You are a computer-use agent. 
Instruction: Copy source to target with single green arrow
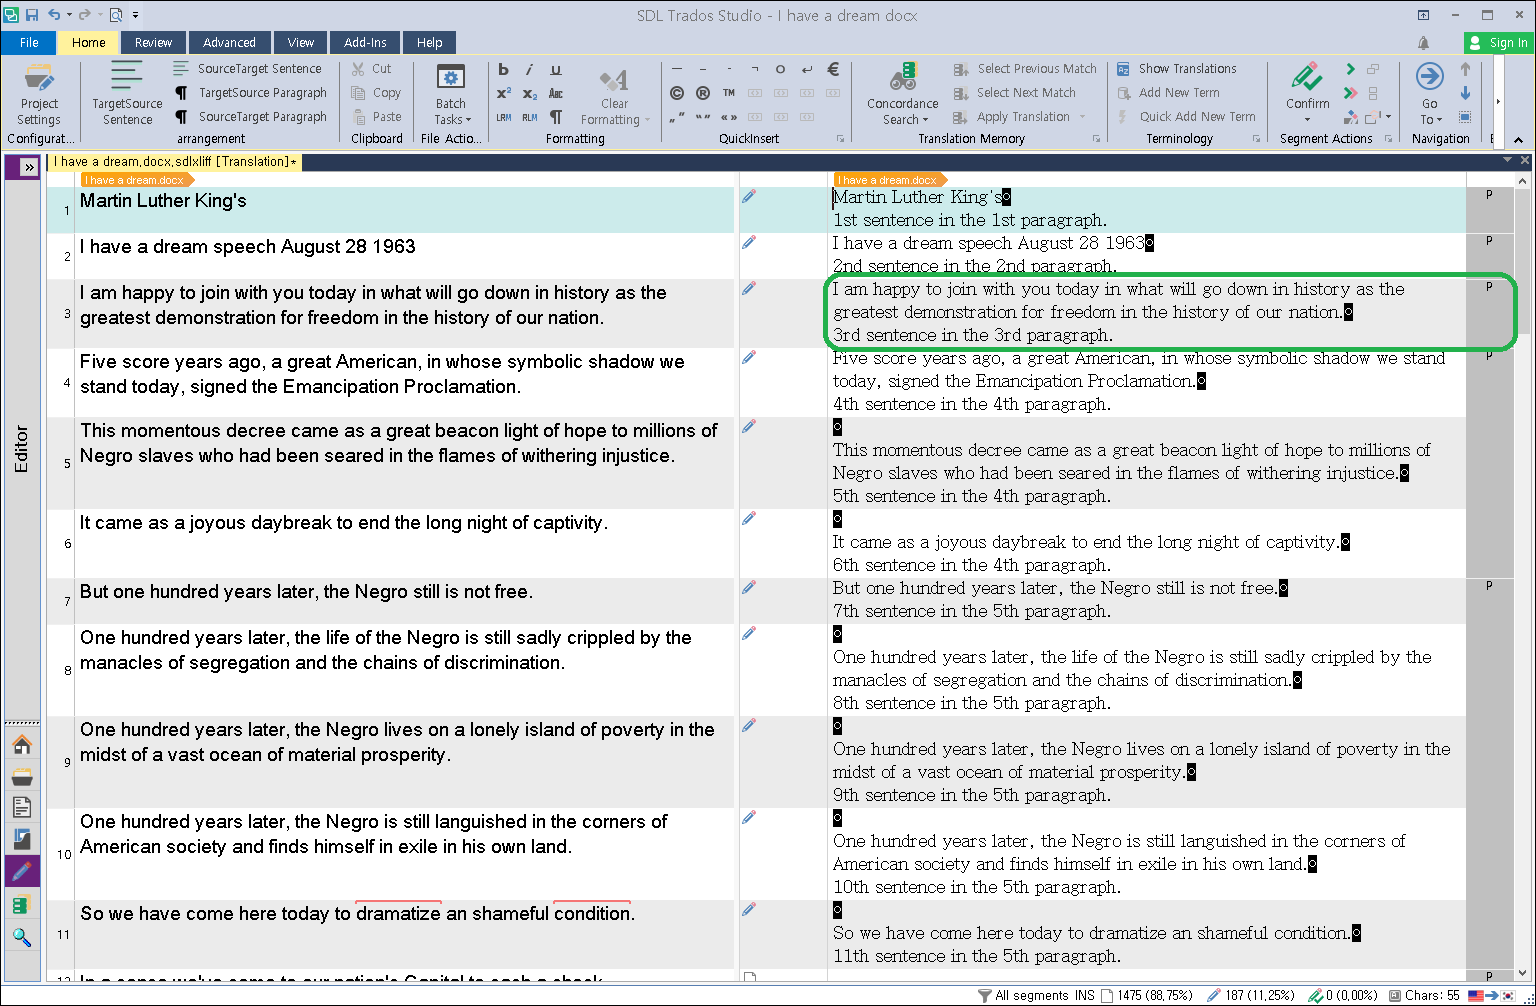[1350, 69]
